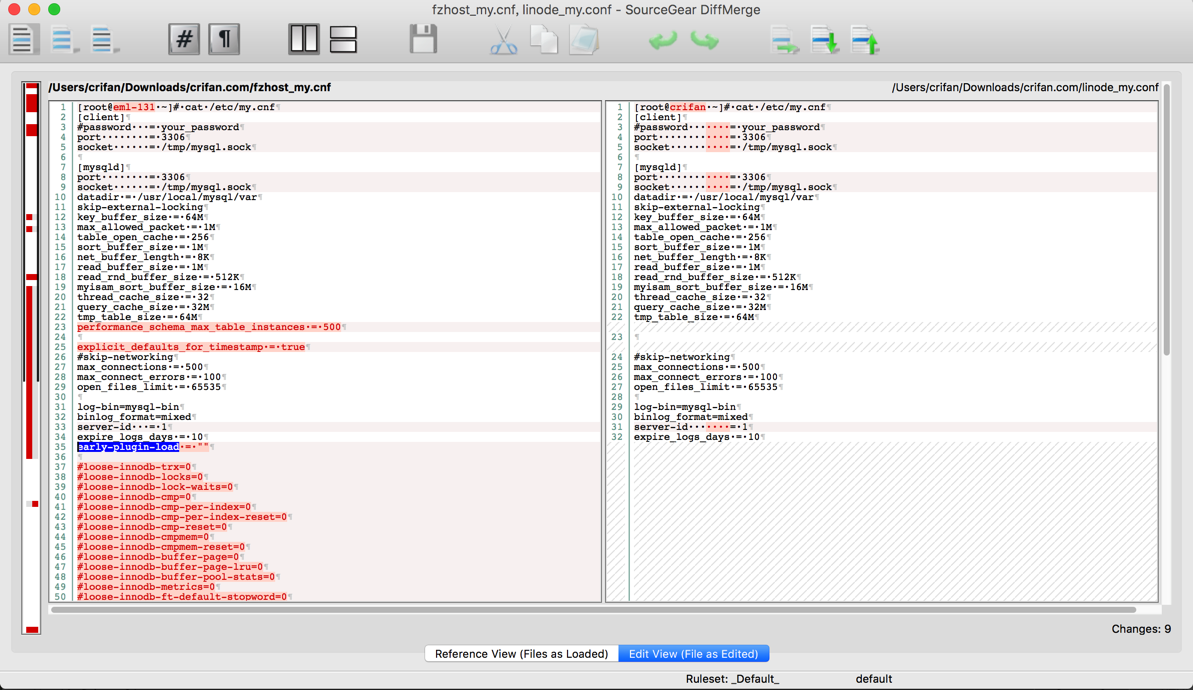Click '#loose-innodb-trx=0' line in left pane
Image resolution: width=1193 pixels, height=690 pixels.
[135, 467]
